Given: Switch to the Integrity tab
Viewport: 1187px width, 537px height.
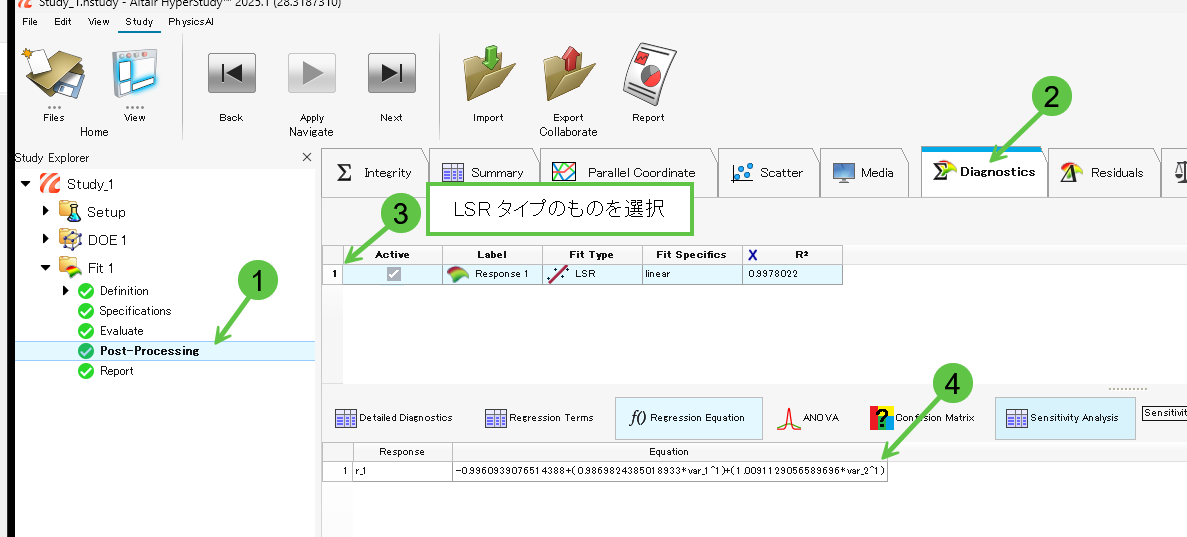Looking at the screenshot, I should click(375, 173).
